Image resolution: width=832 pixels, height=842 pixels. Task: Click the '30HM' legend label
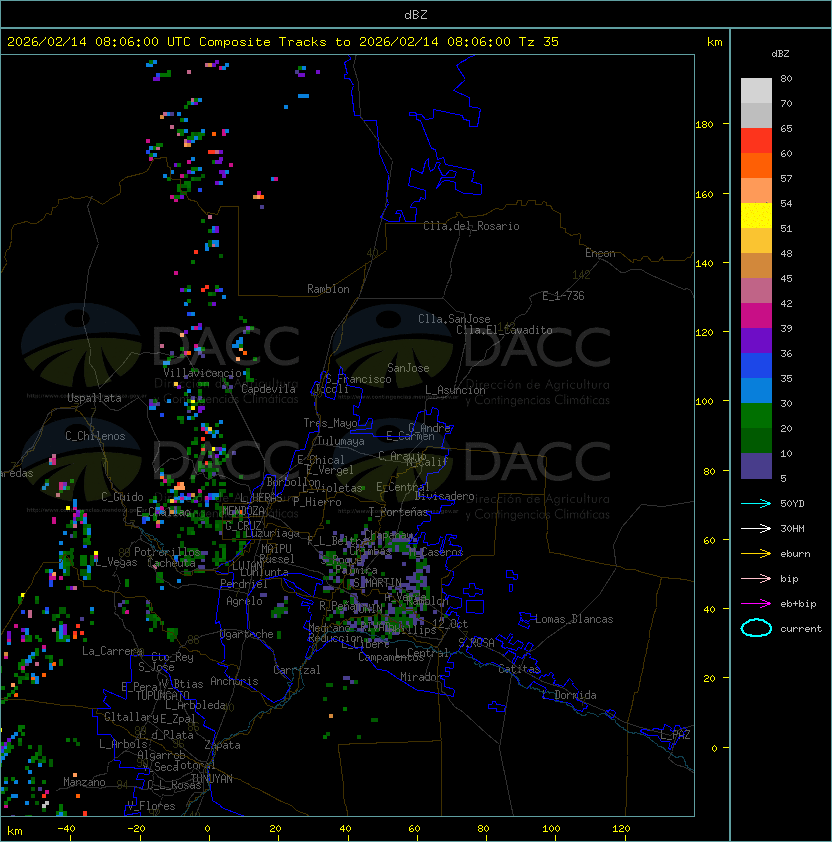[x=792, y=528]
